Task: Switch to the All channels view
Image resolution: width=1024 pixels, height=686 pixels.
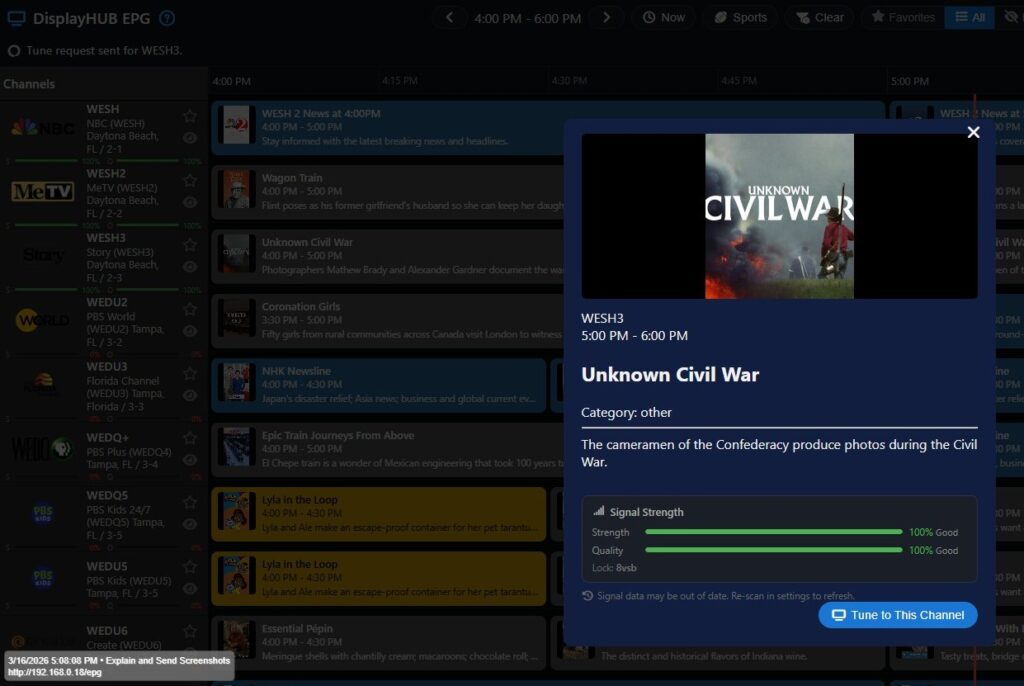Action: tap(969, 18)
